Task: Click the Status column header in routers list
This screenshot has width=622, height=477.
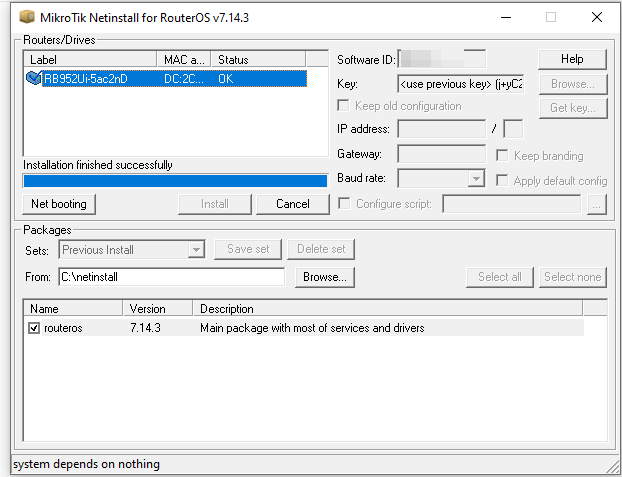Action: [258, 60]
